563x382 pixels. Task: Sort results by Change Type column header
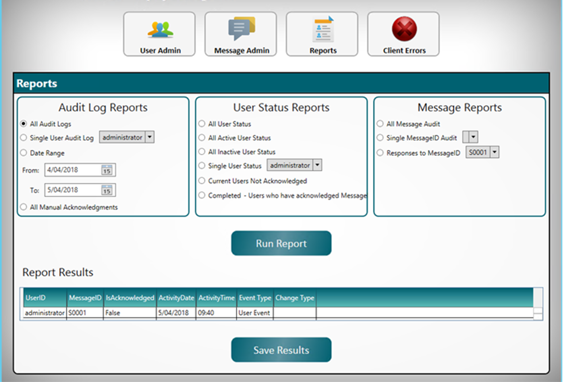tap(295, 298)
